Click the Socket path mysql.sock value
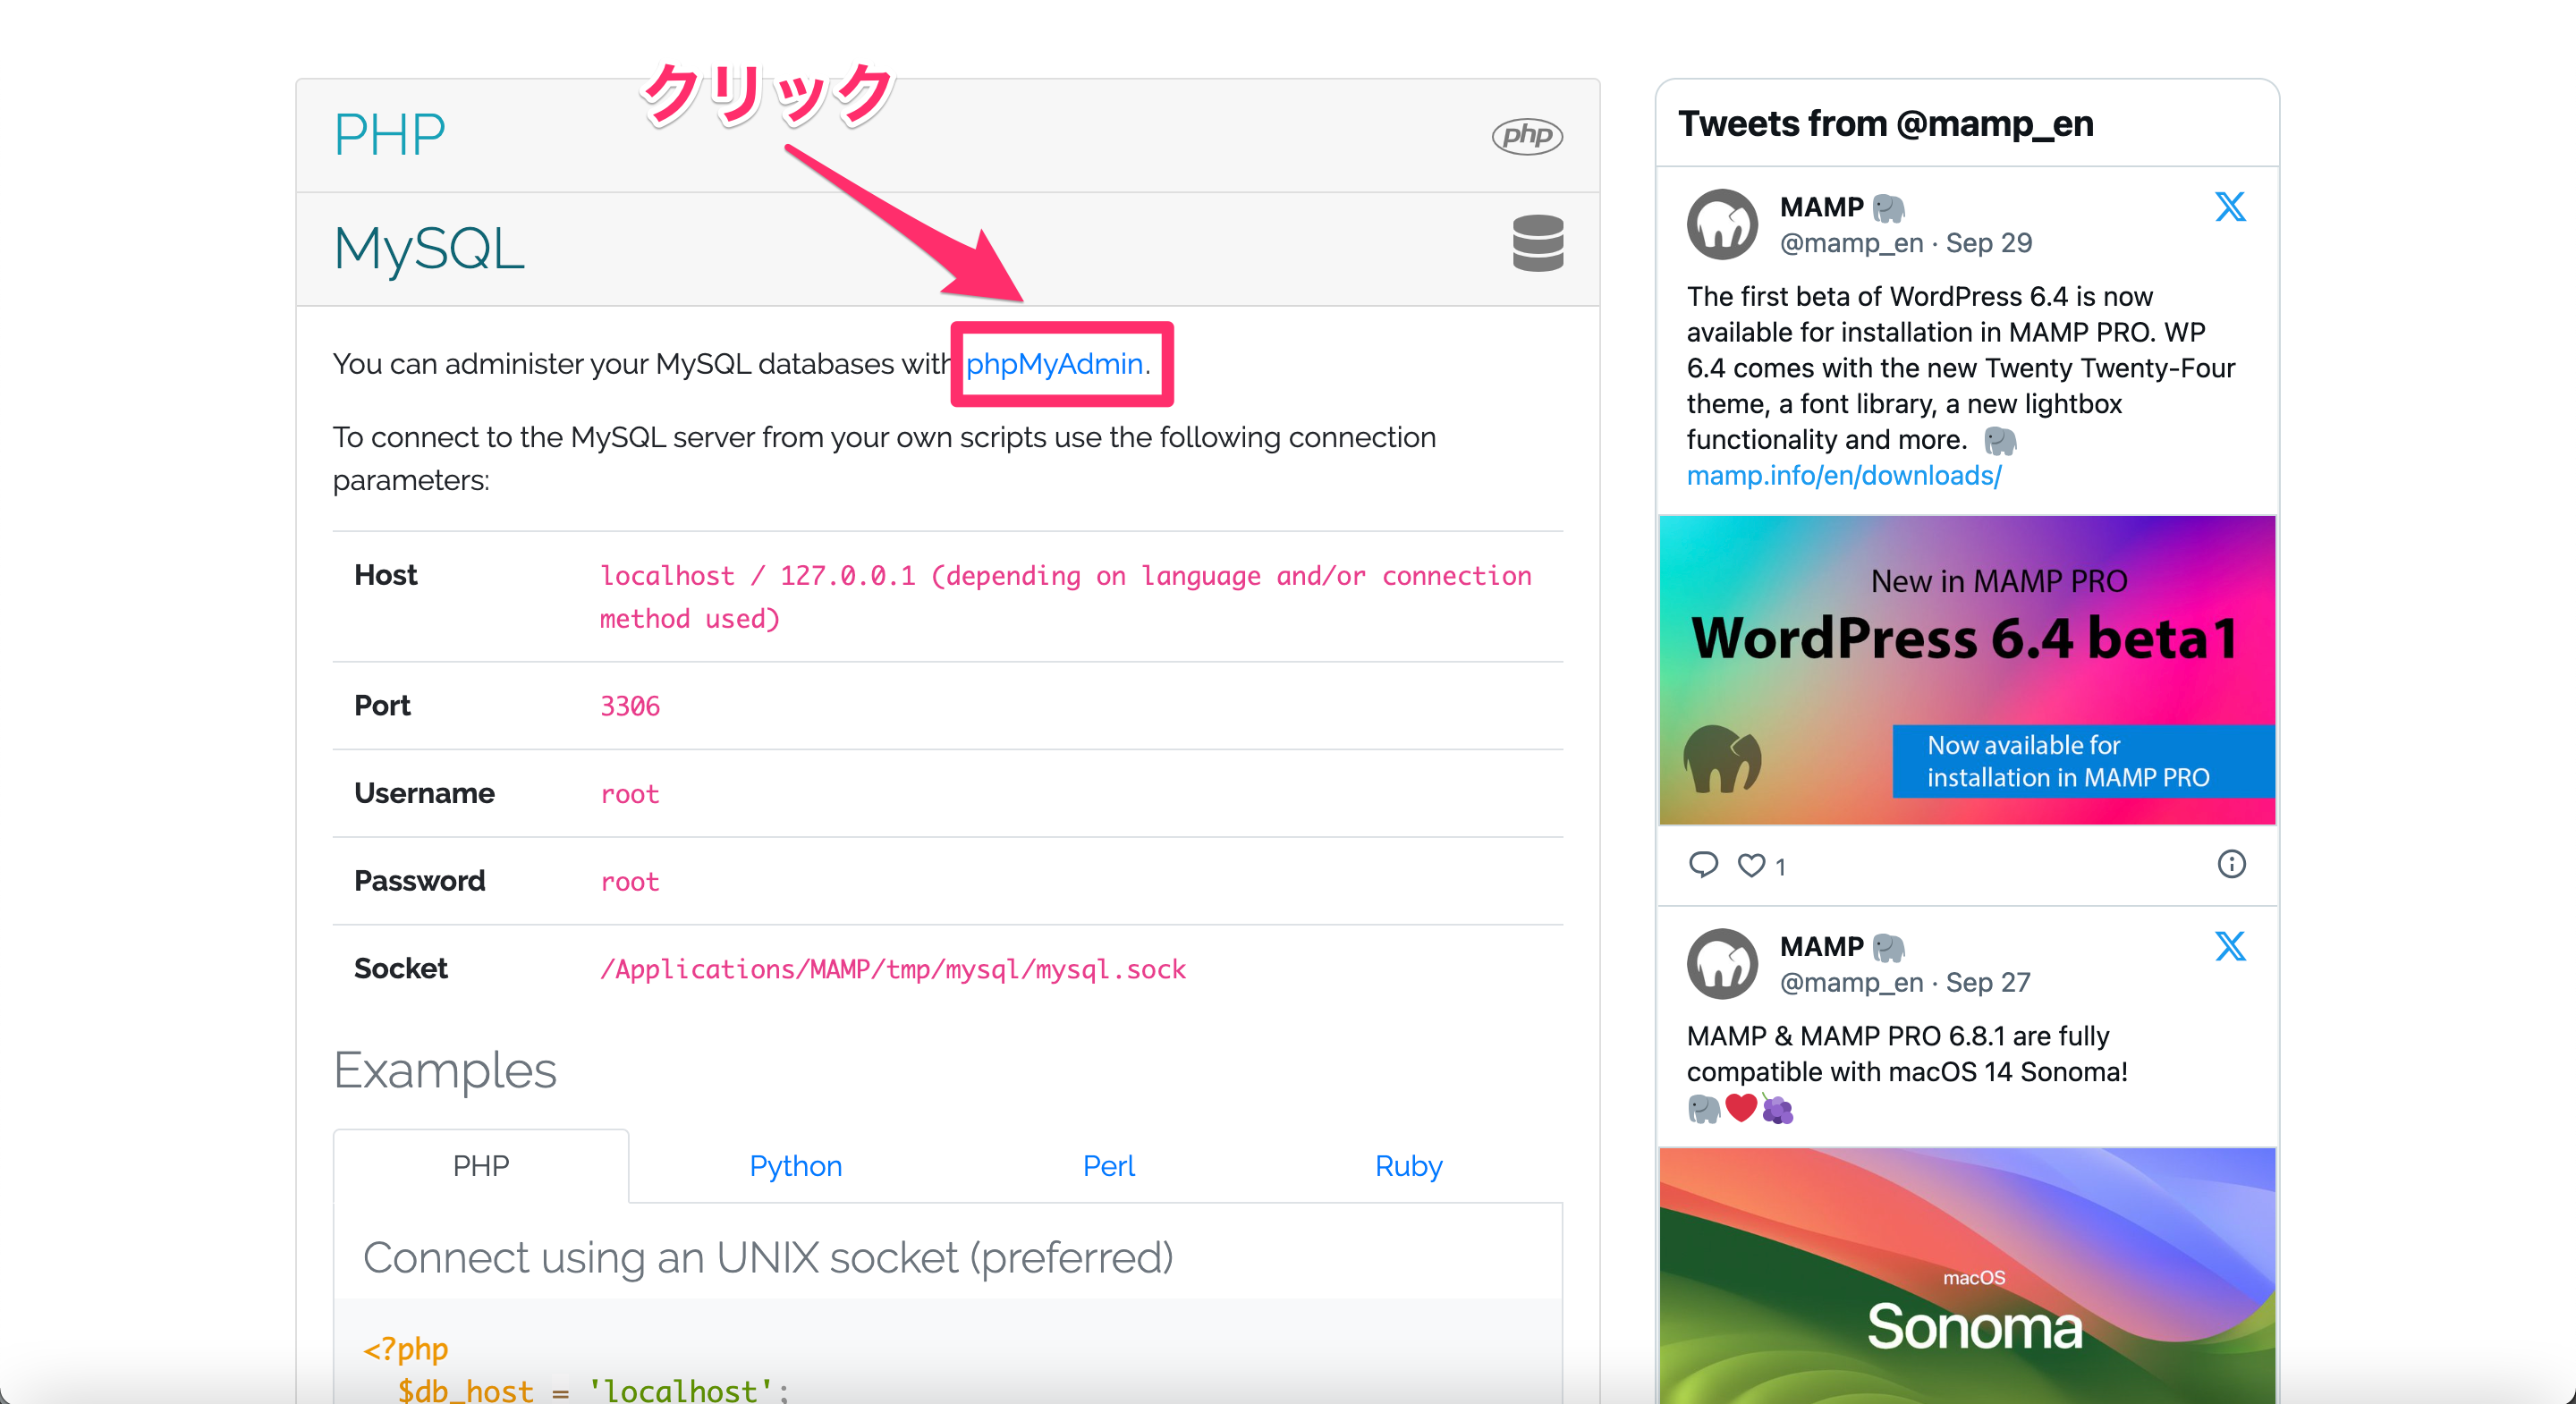The height and width of the screenshot is (1404, 2576). click(x=892, y=970)
